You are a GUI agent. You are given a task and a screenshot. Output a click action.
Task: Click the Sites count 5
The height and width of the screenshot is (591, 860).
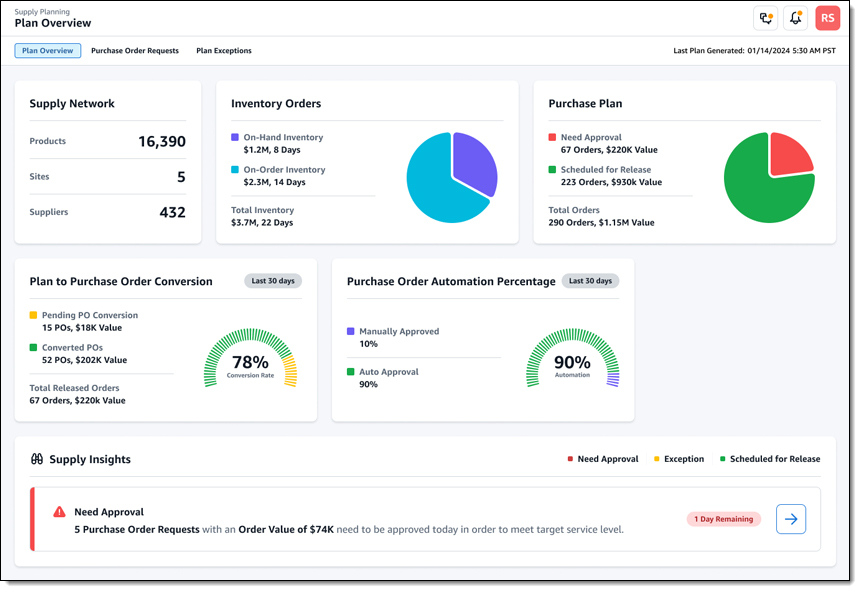click(181, 177)
